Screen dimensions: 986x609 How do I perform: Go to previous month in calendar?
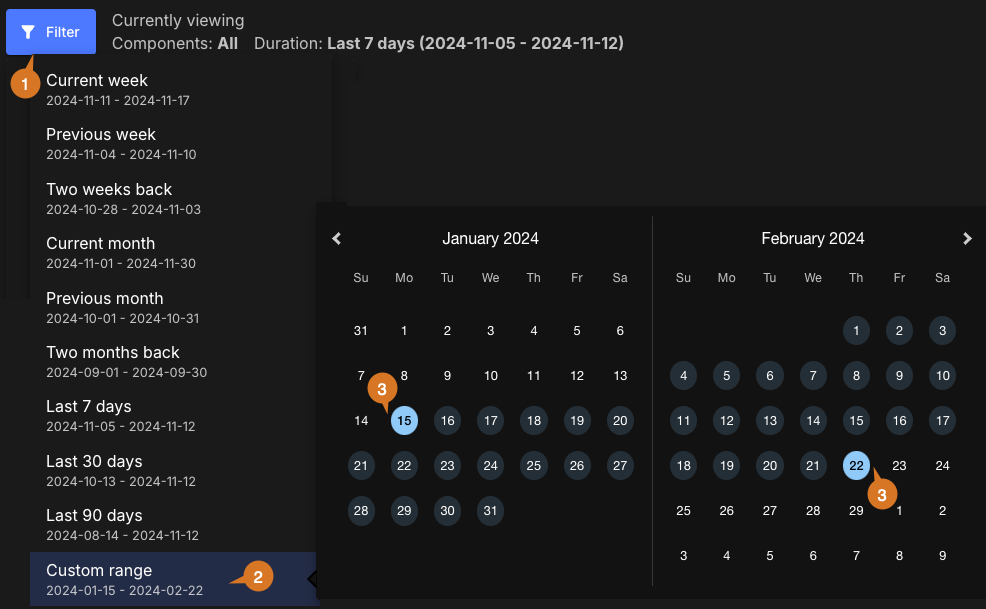point(337,239)
